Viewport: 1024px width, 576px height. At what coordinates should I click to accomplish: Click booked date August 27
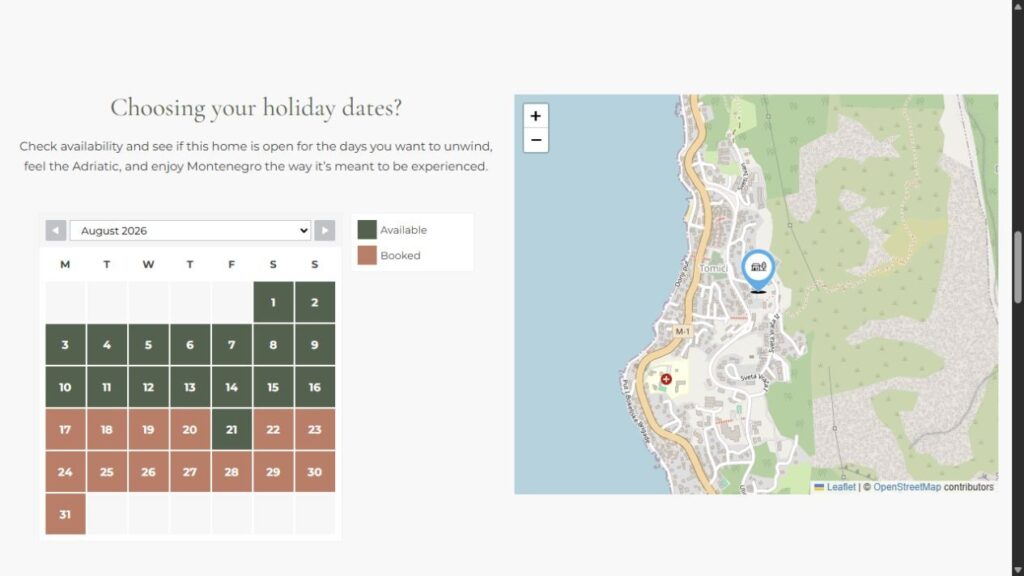(190, 472)
